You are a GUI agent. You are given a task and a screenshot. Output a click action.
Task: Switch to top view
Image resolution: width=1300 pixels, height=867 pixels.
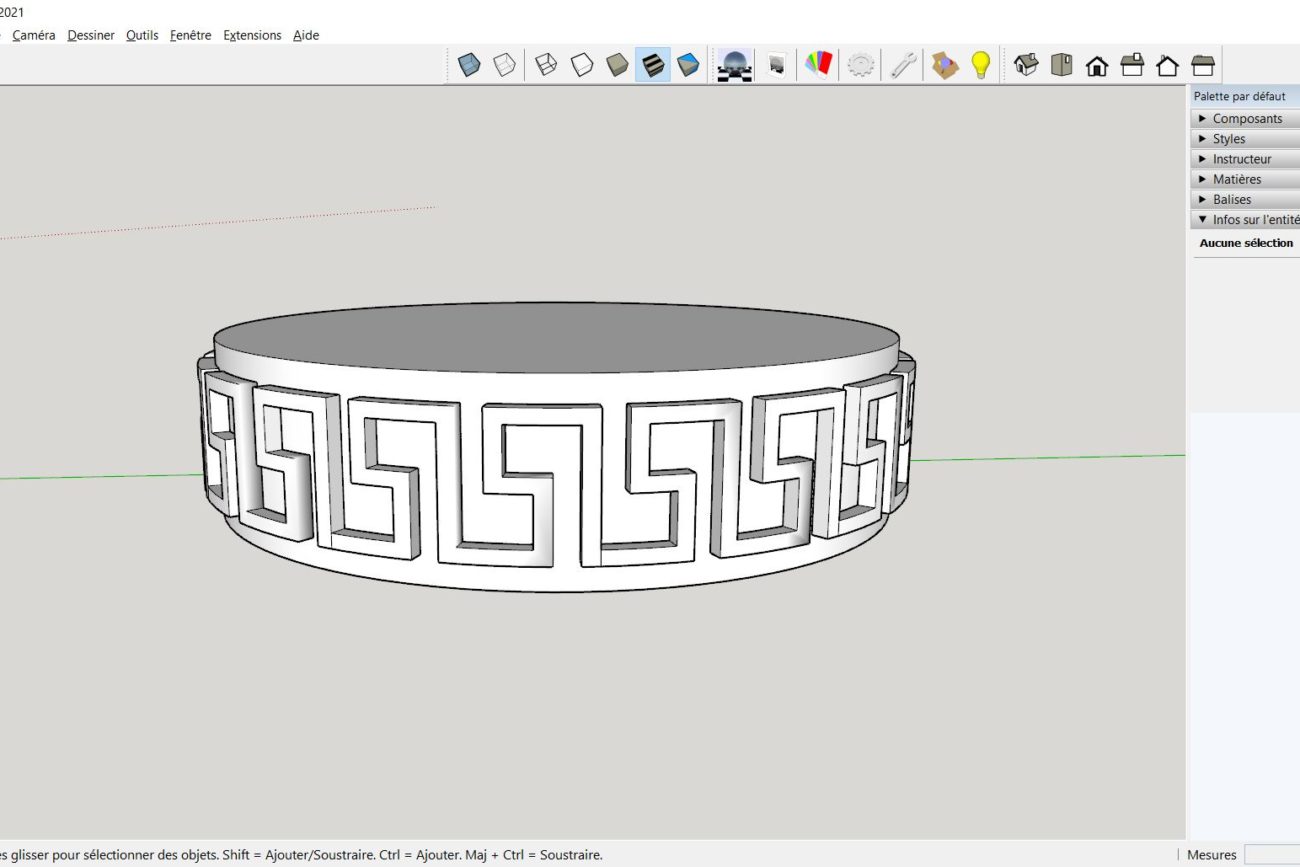pos(1061,65)
